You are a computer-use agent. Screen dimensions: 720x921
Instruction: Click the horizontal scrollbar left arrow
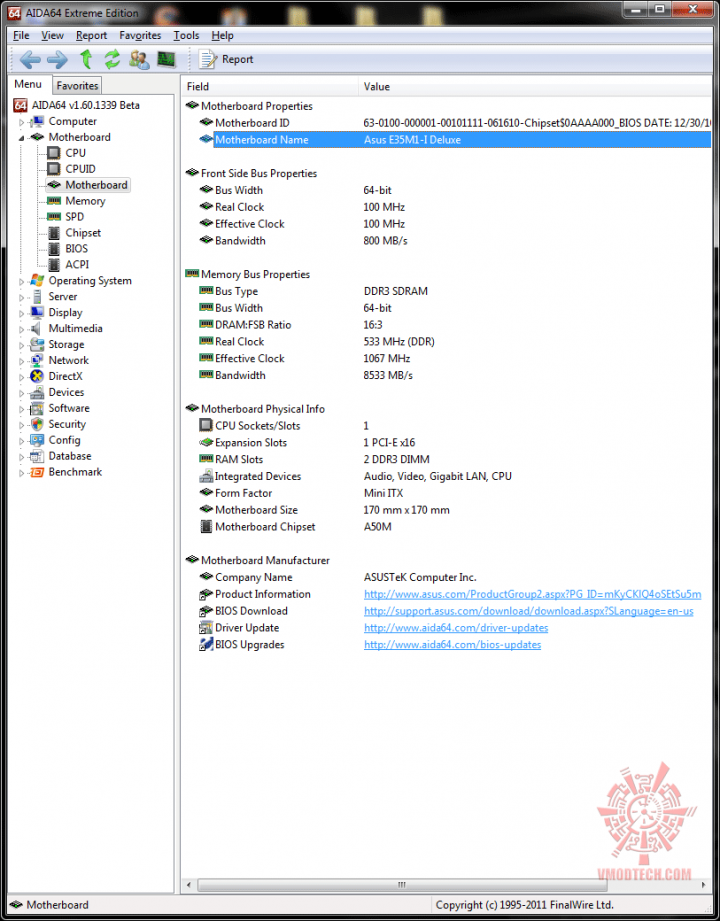point(189,885)
